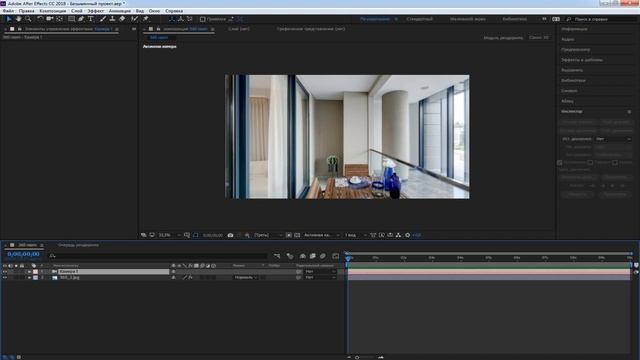Click the Draft 3D icon in timeline
Image resolution: width=640 pixels, height=360 pixels.
tap(290, 256)
